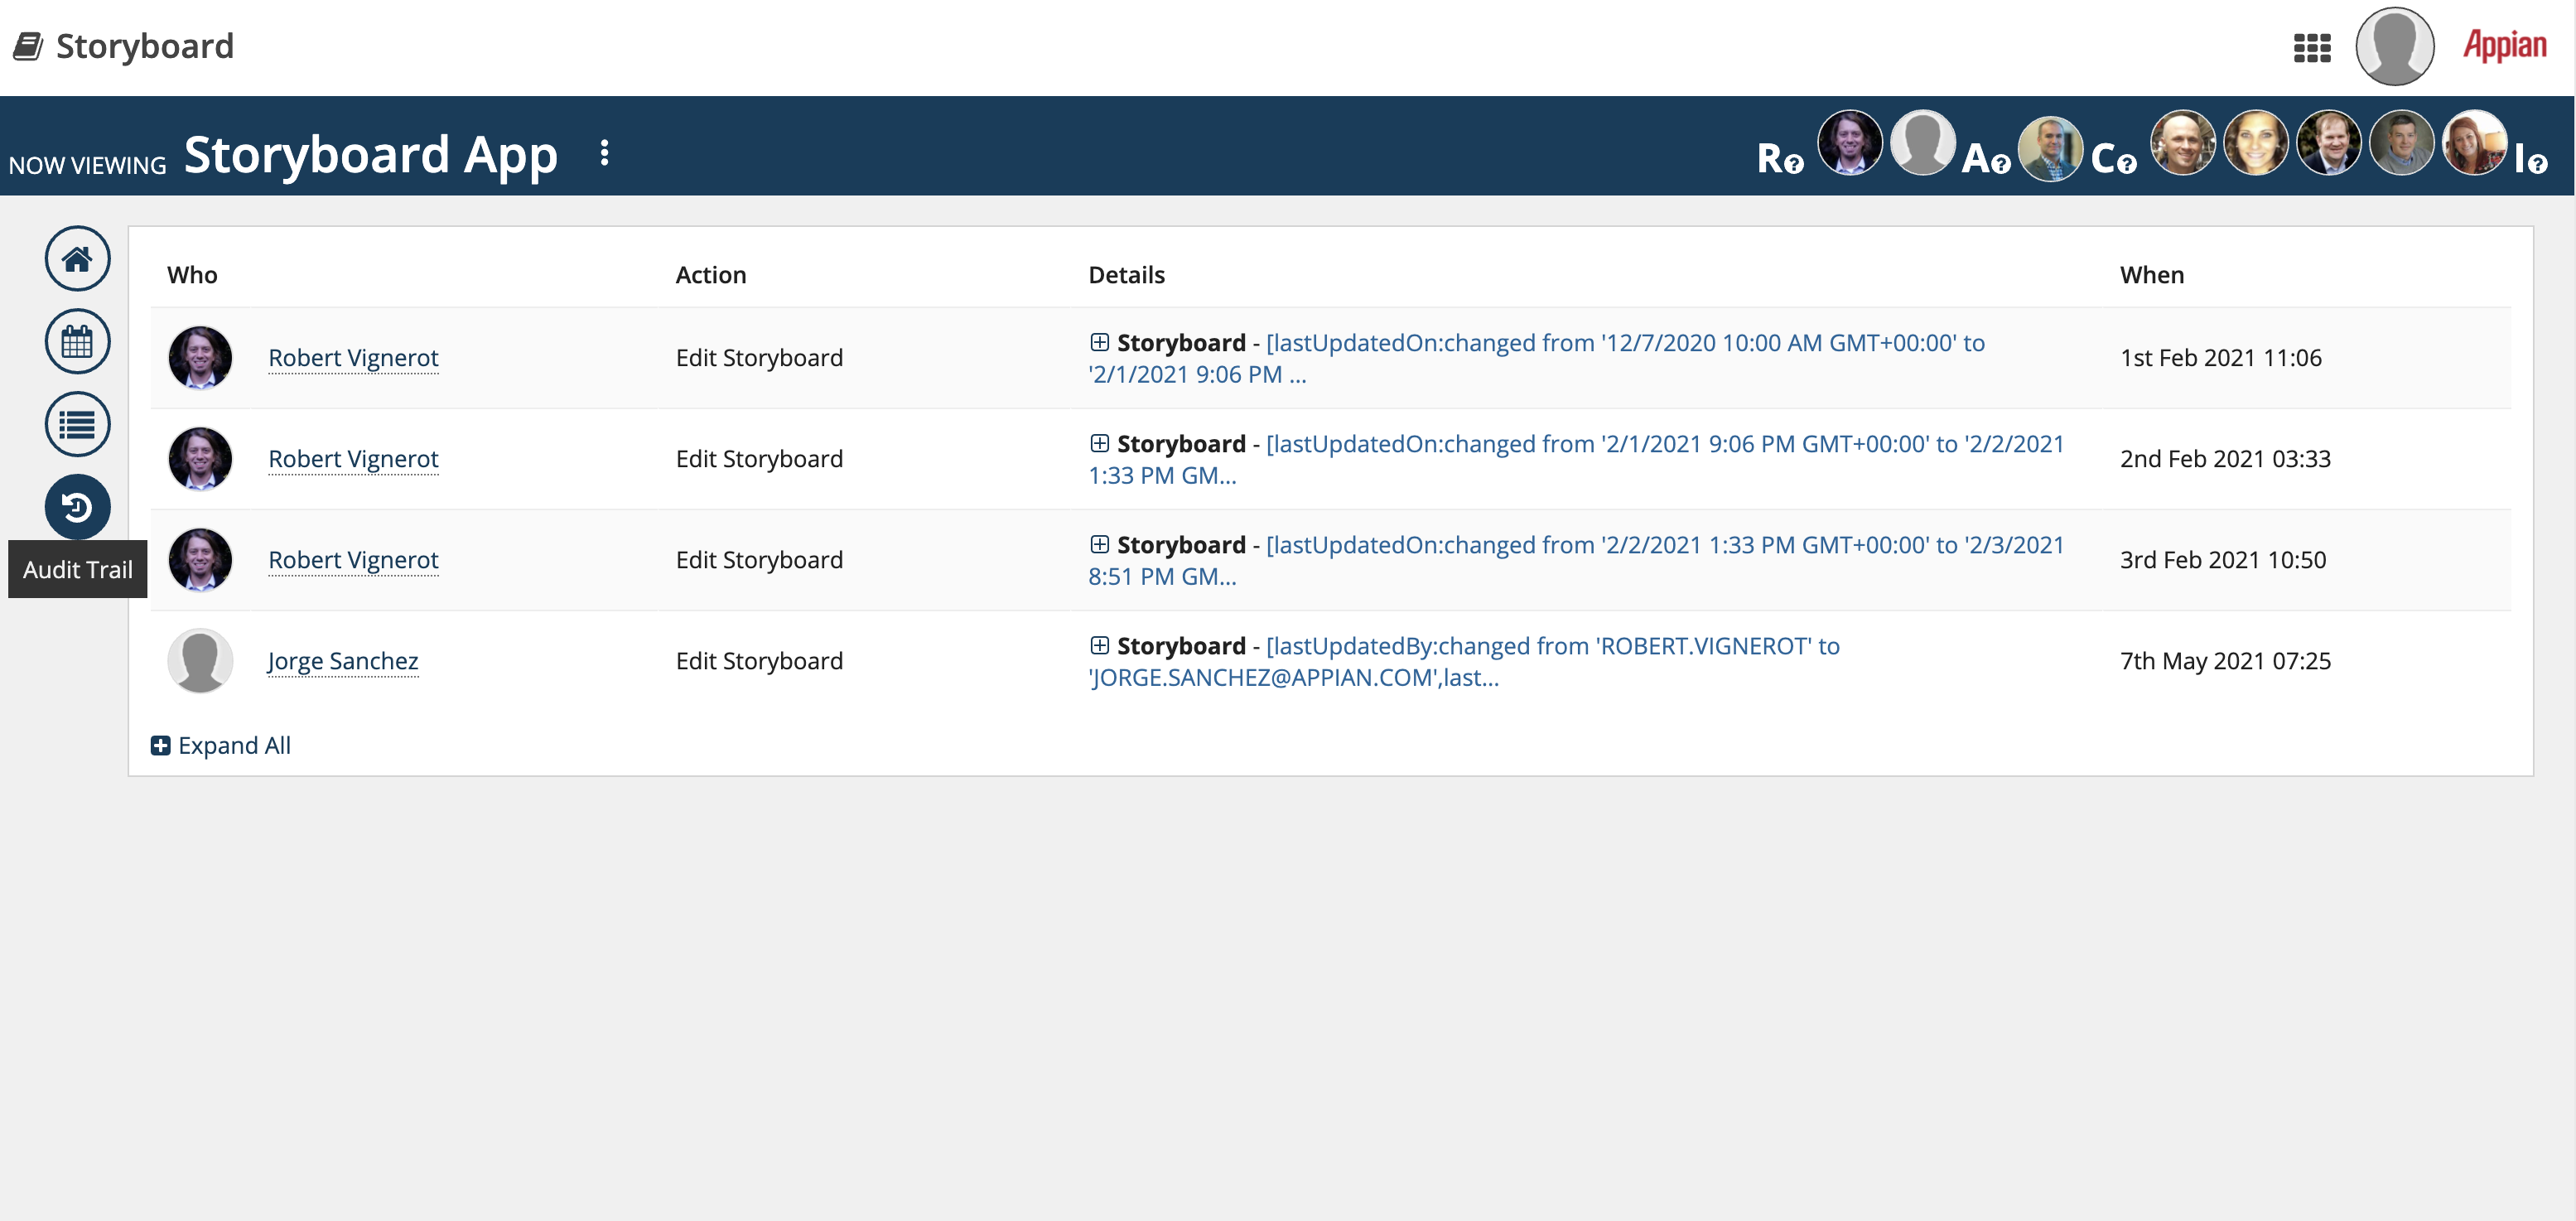Open Jorge Sanchez user link

(x=343, y=661)
